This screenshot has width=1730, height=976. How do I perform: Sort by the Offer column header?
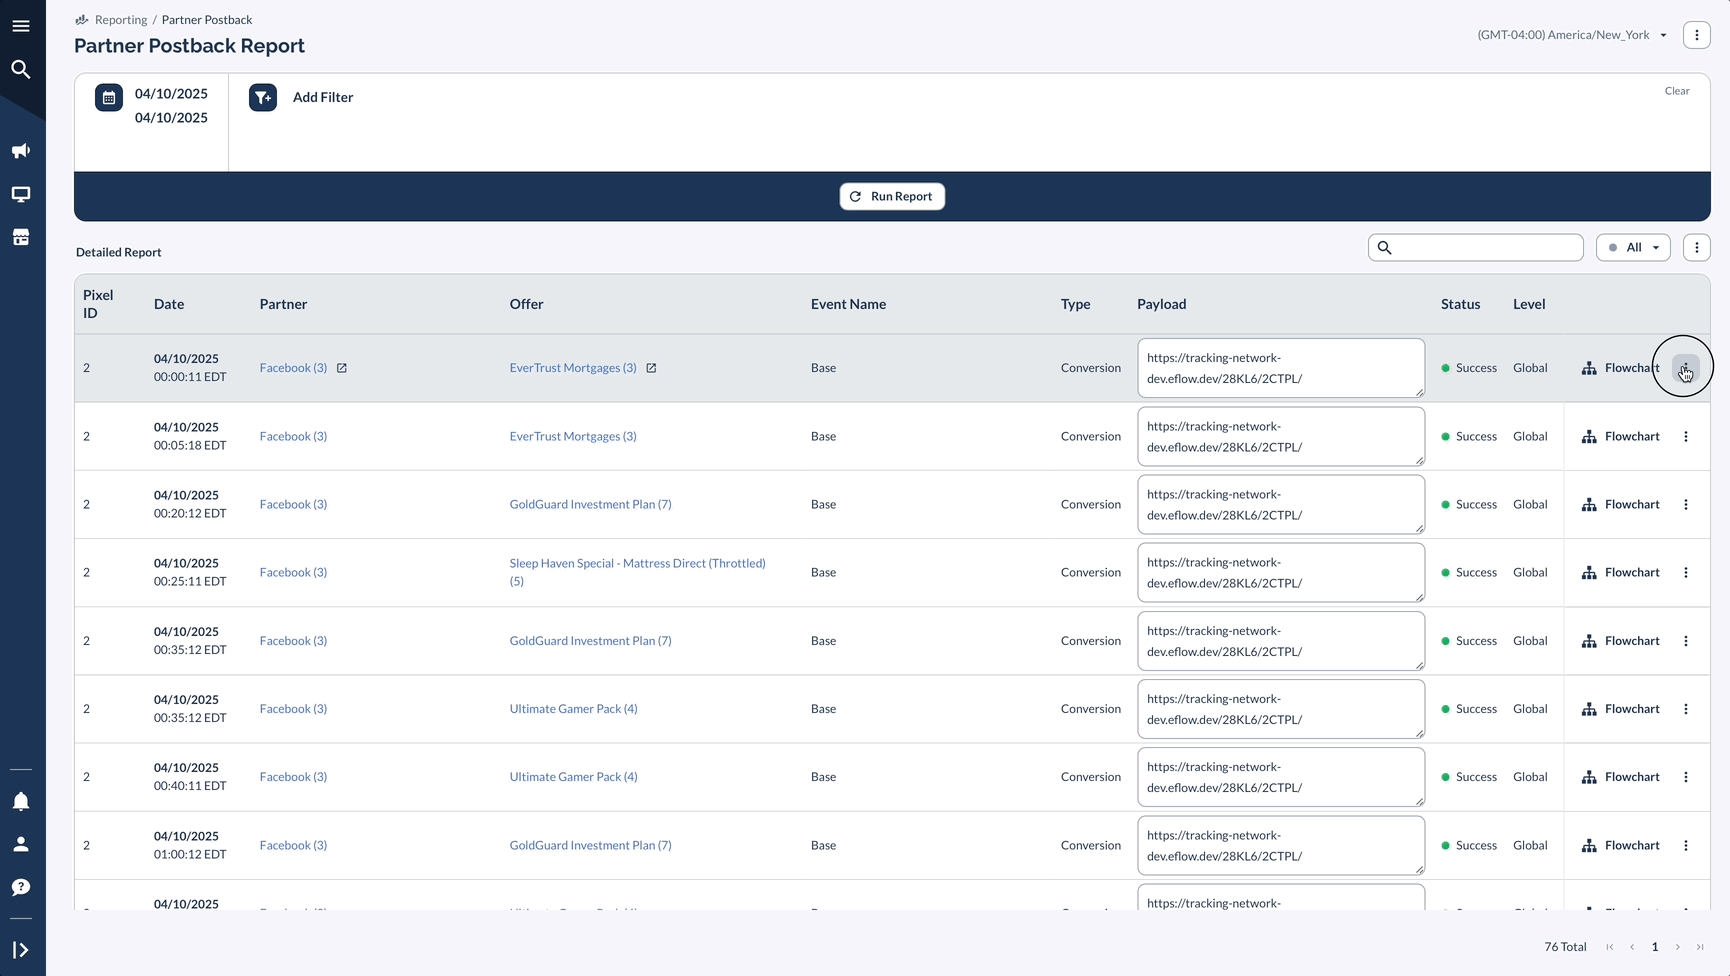tap(526, 304)
